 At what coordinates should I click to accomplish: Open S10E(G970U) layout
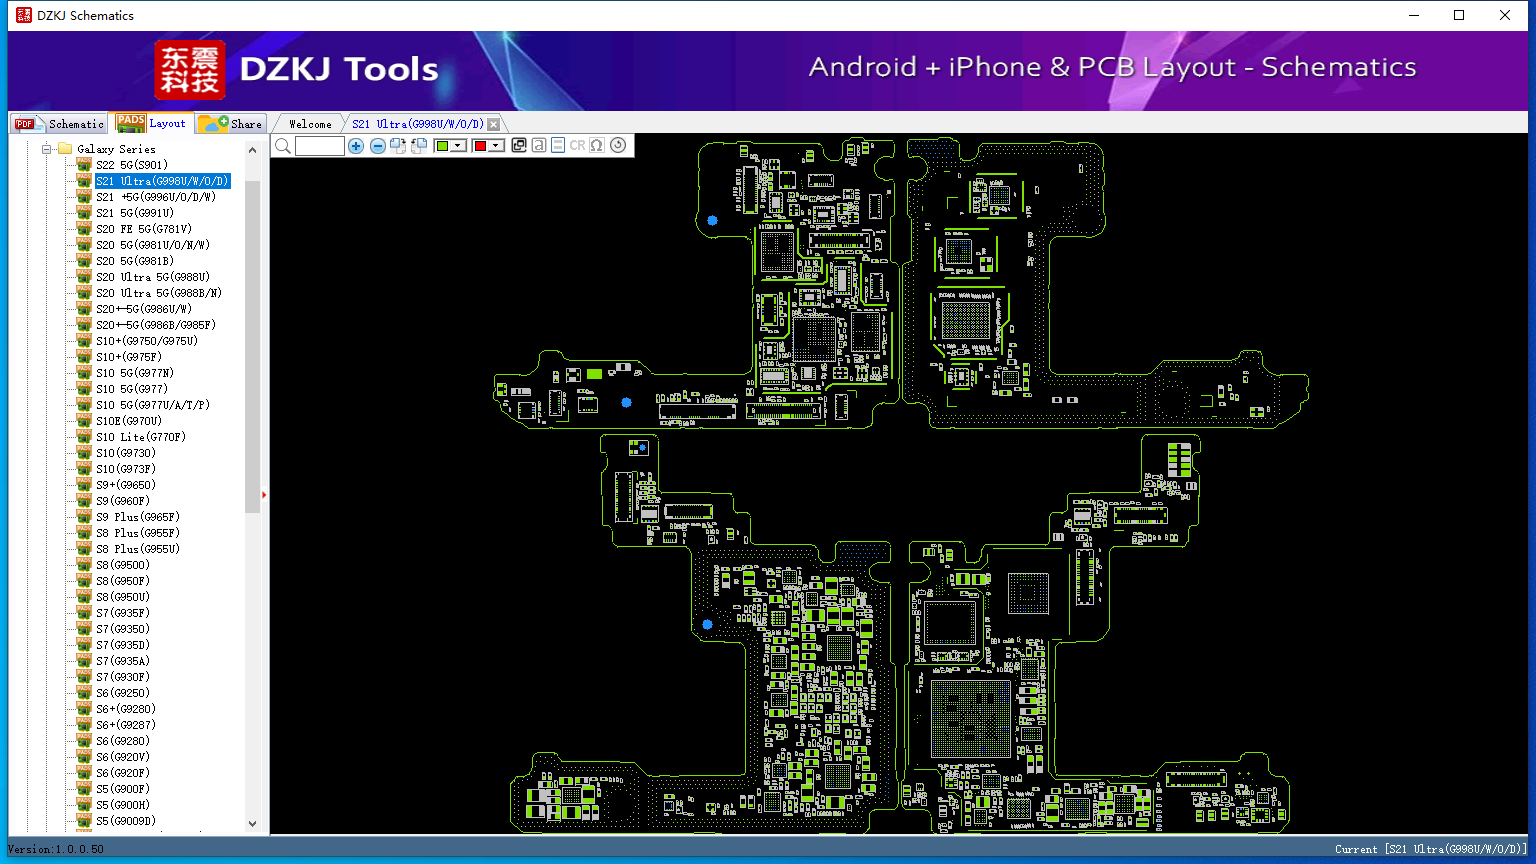click(129, 421)
